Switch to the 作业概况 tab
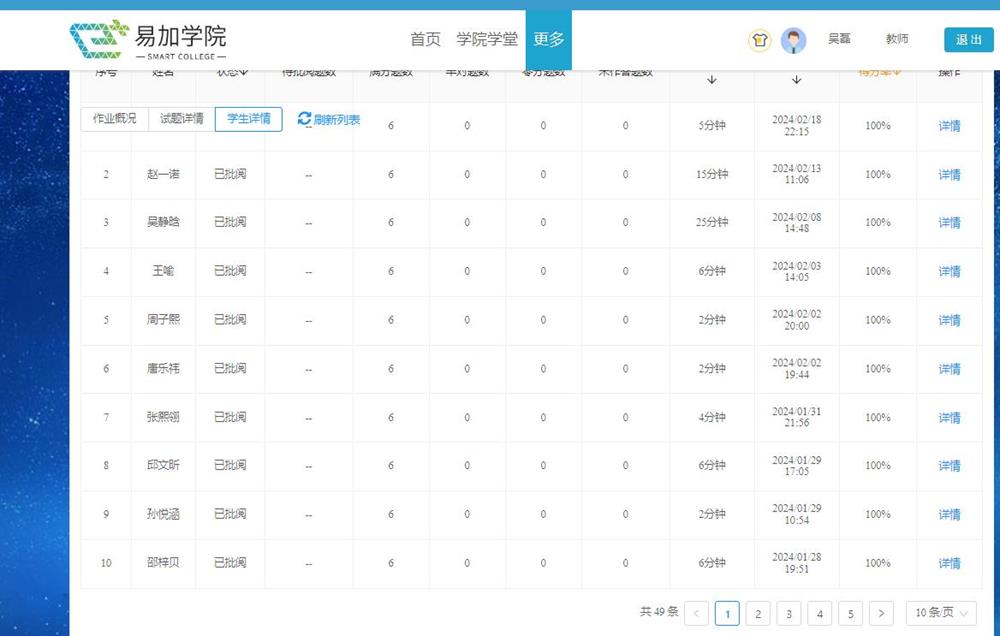This screenshot has width=1000, height=636. tap(115, 119)
